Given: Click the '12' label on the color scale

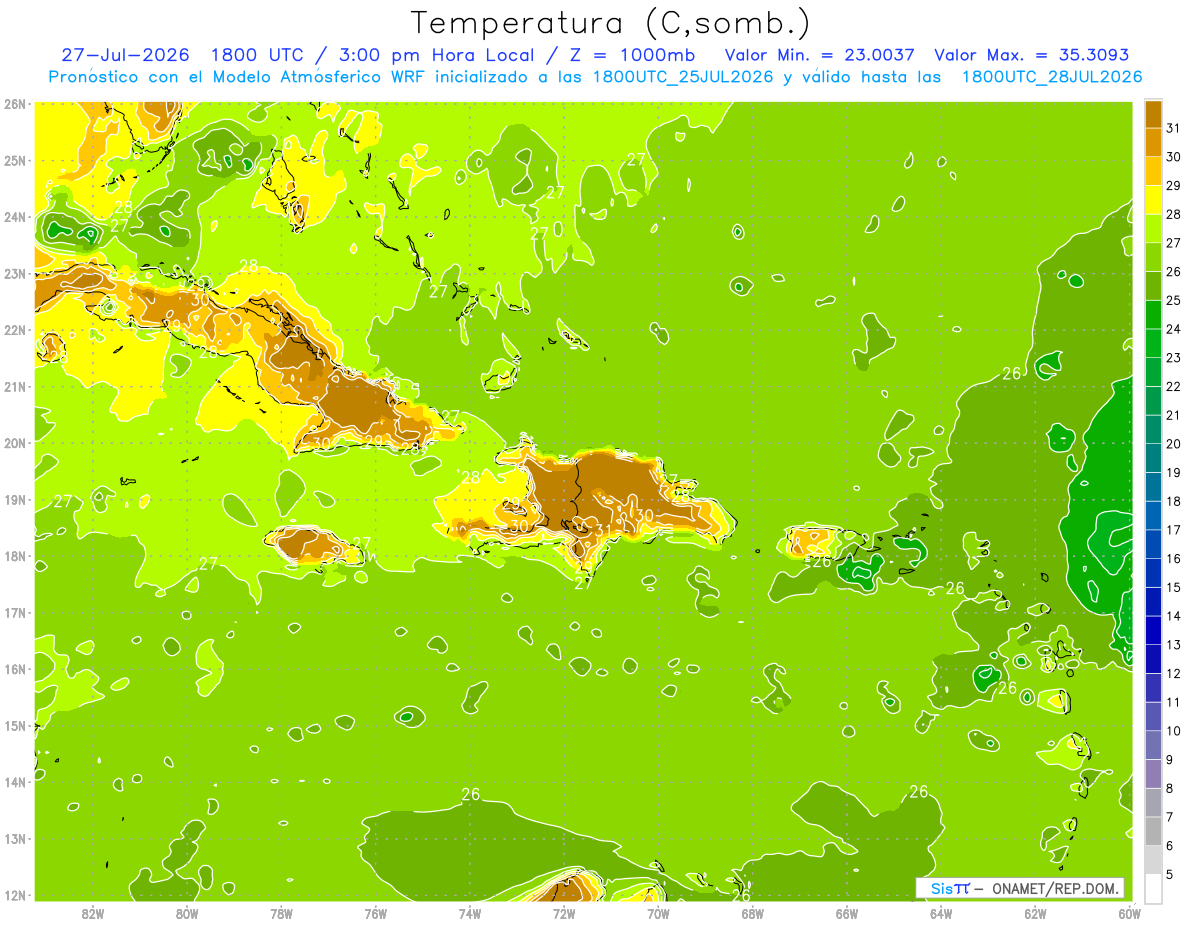Looking at the screenshot, I should tap(1173, 673).
